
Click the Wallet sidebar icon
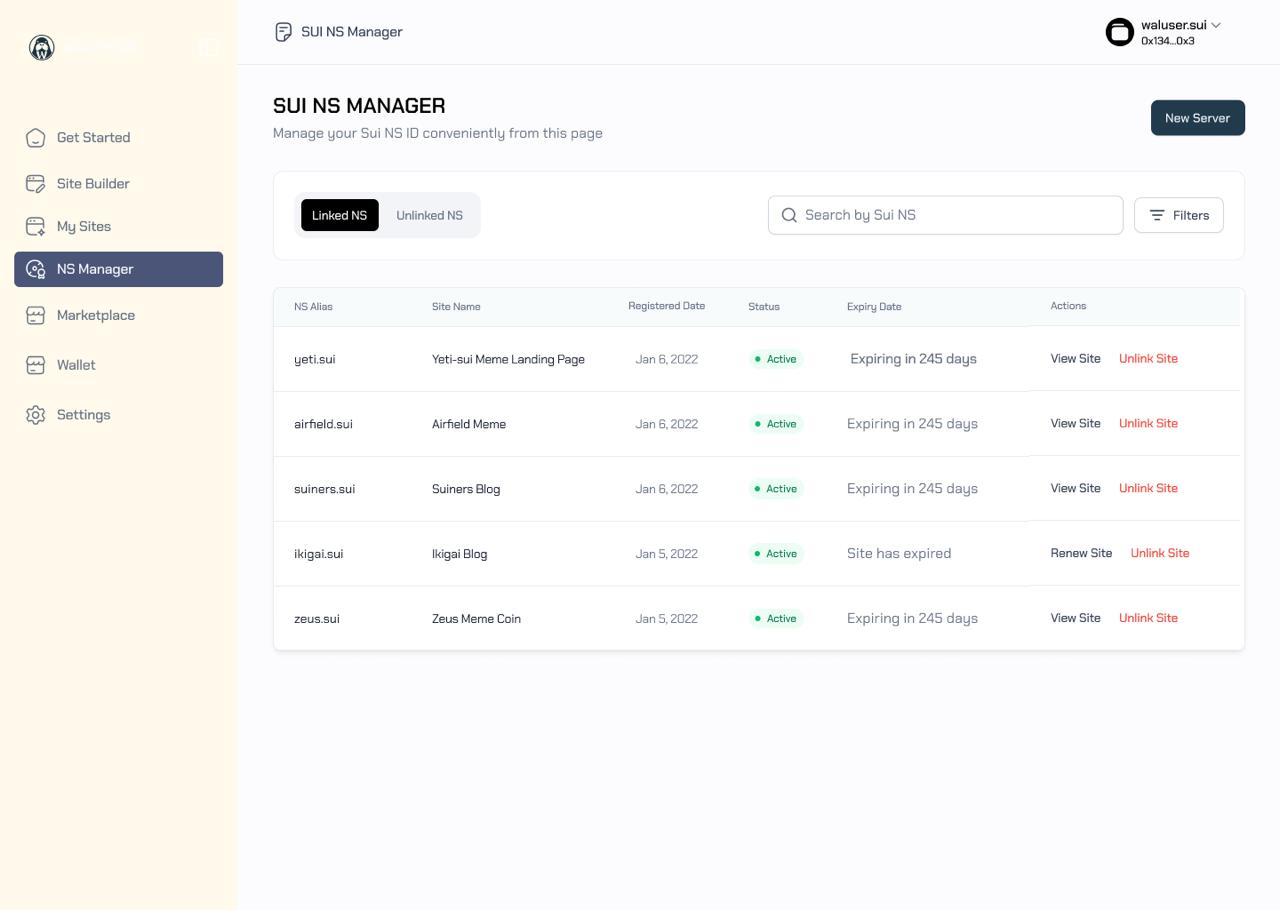tap(36, 365)
